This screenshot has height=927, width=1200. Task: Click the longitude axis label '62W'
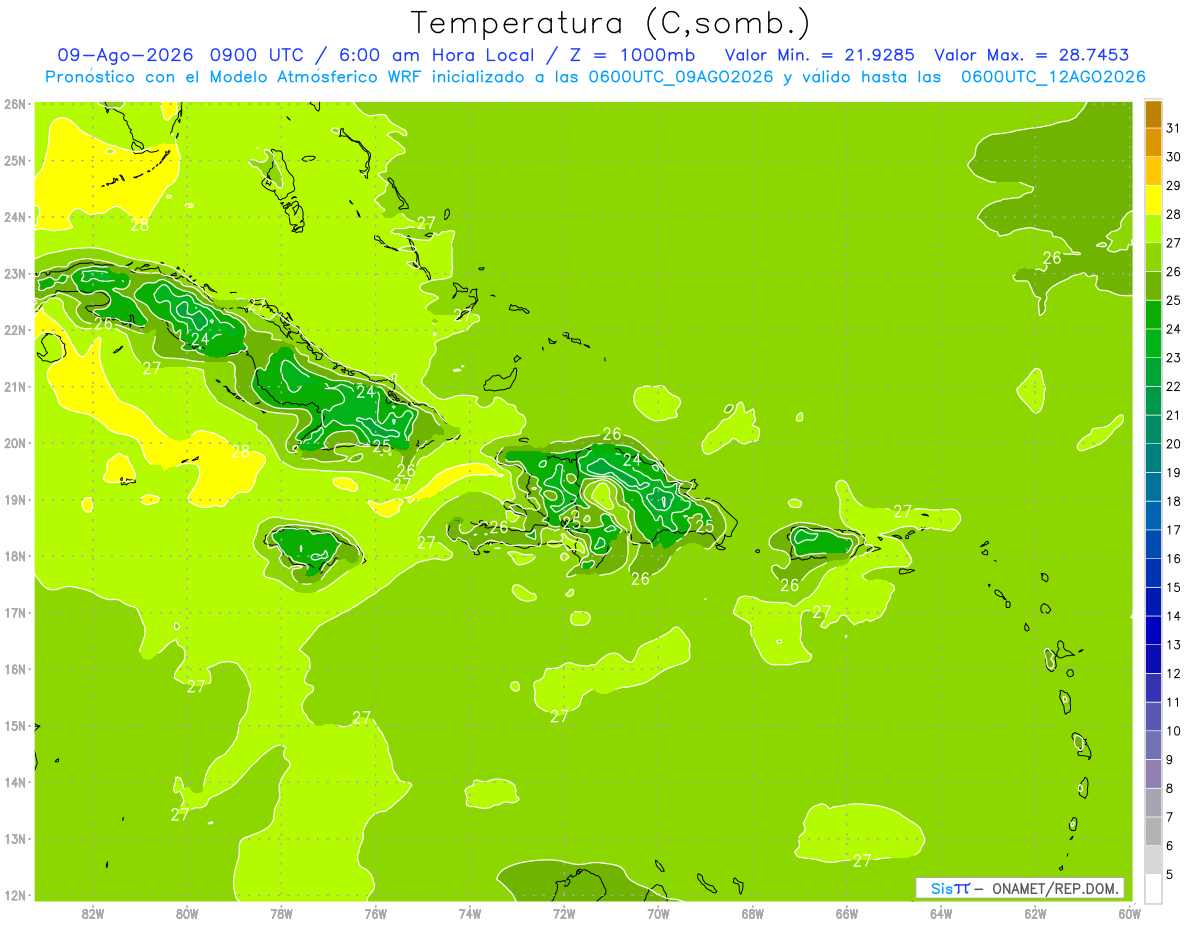pos(1035,913)
